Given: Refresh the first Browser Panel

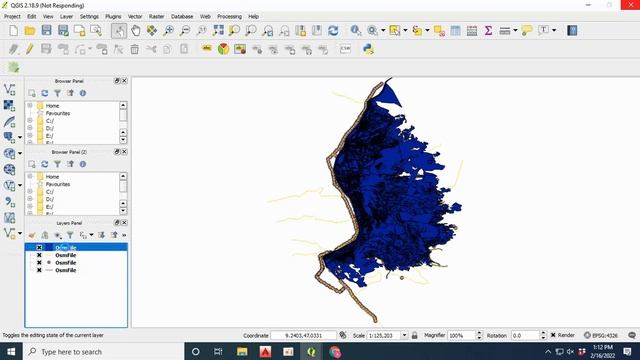Looking at the screenshot, I should coord(44,93).
